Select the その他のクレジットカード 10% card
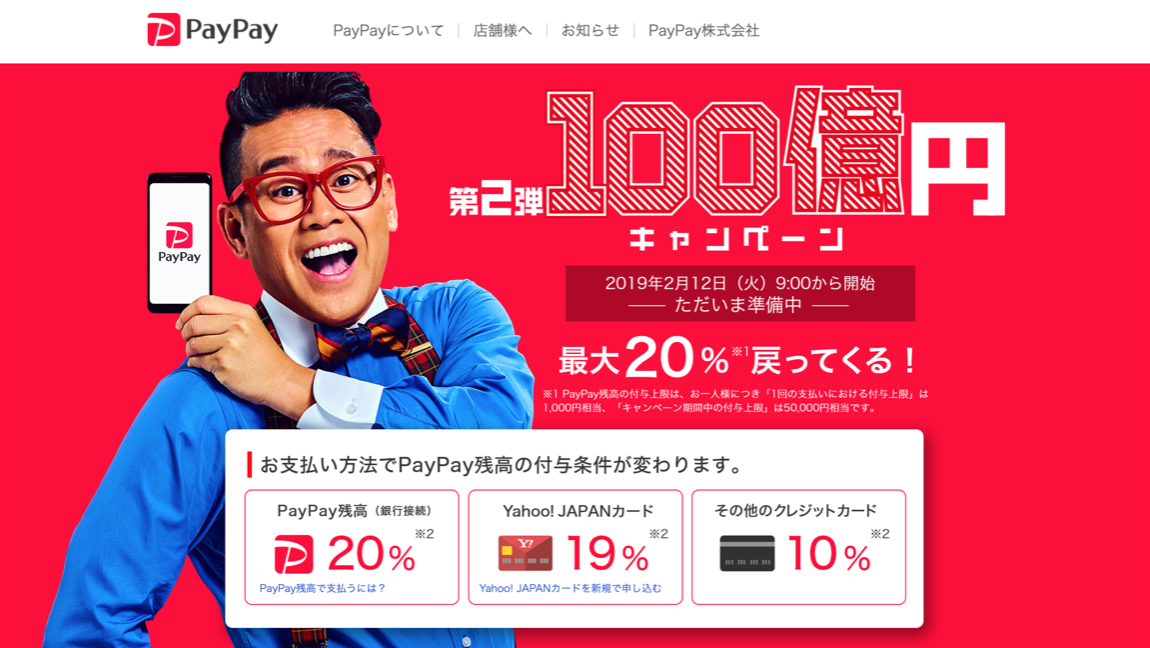Viewport: 1150px width, 648px height. [x=799, y=548]
